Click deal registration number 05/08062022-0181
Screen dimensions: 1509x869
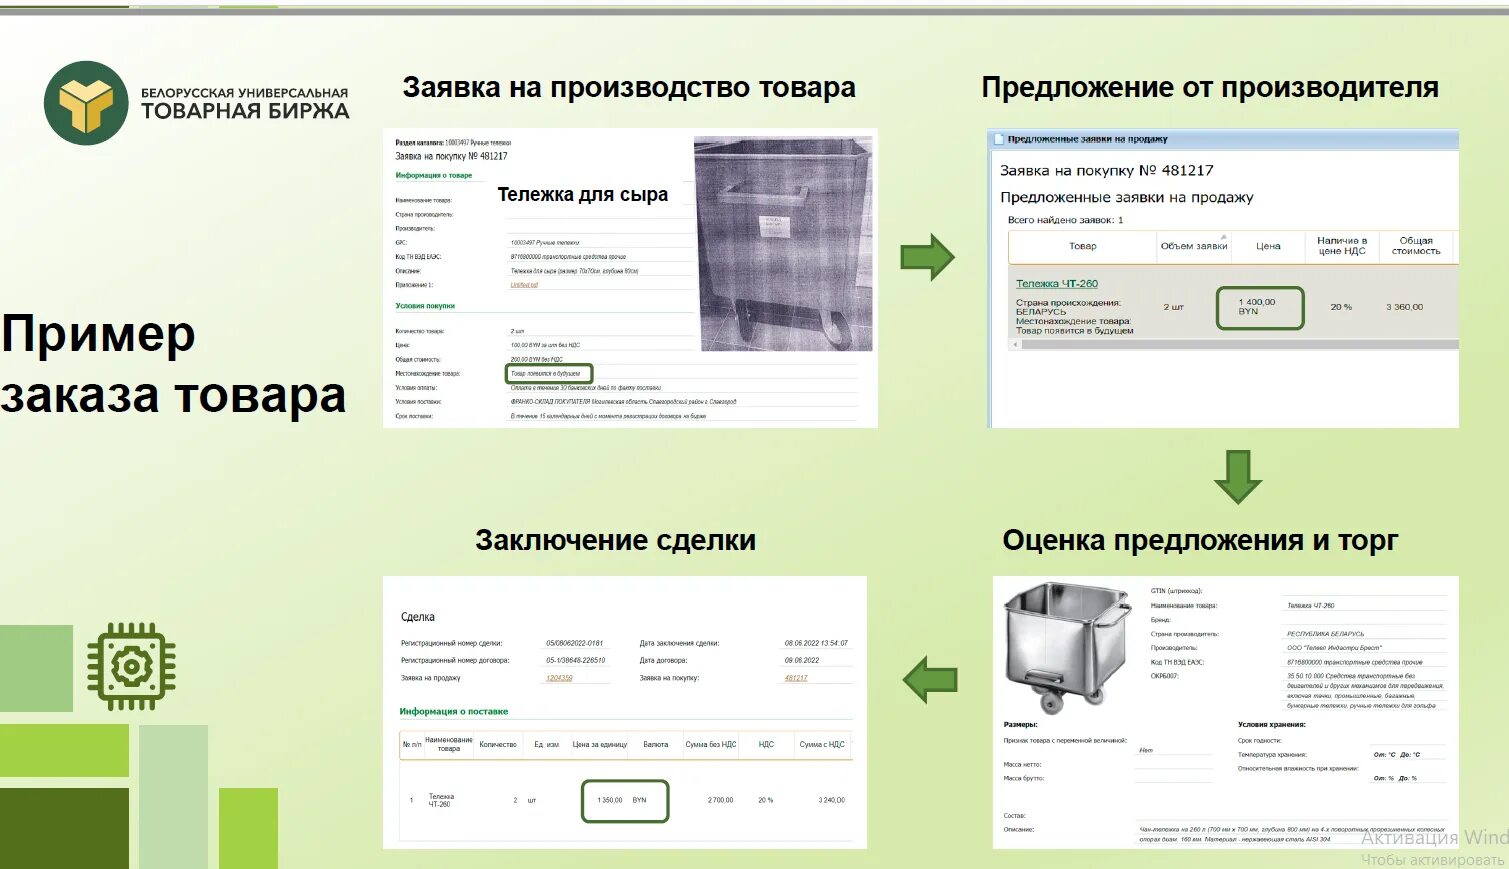(x=574, y=643)
